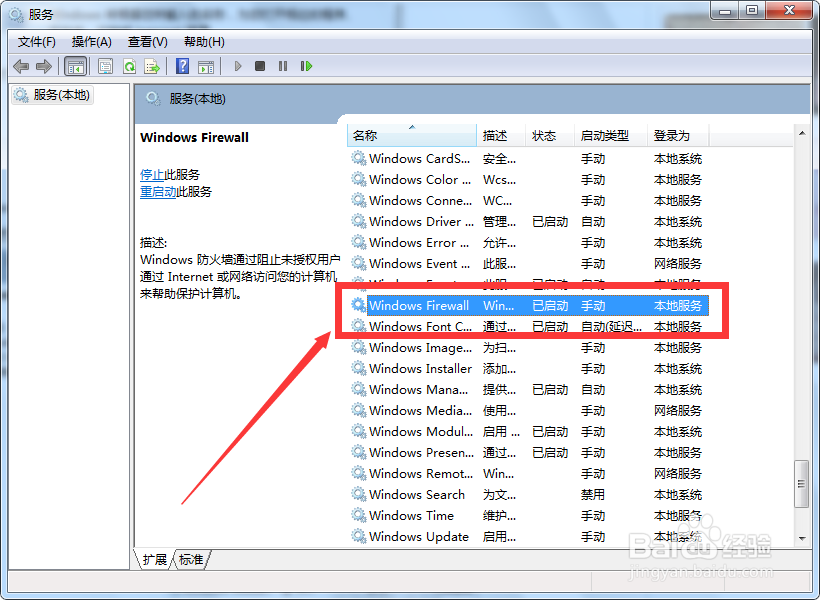Click 已启动 status of Windows Driver row
820x600 pixels.
pos(550,221)
